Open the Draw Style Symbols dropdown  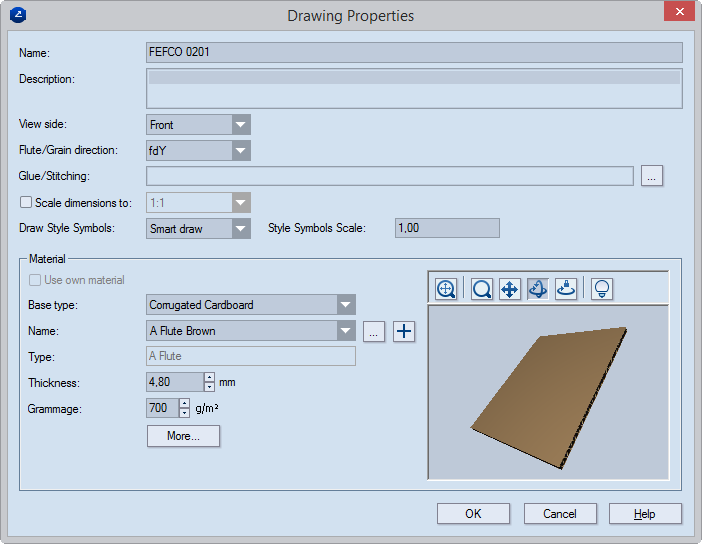[240, 229]
